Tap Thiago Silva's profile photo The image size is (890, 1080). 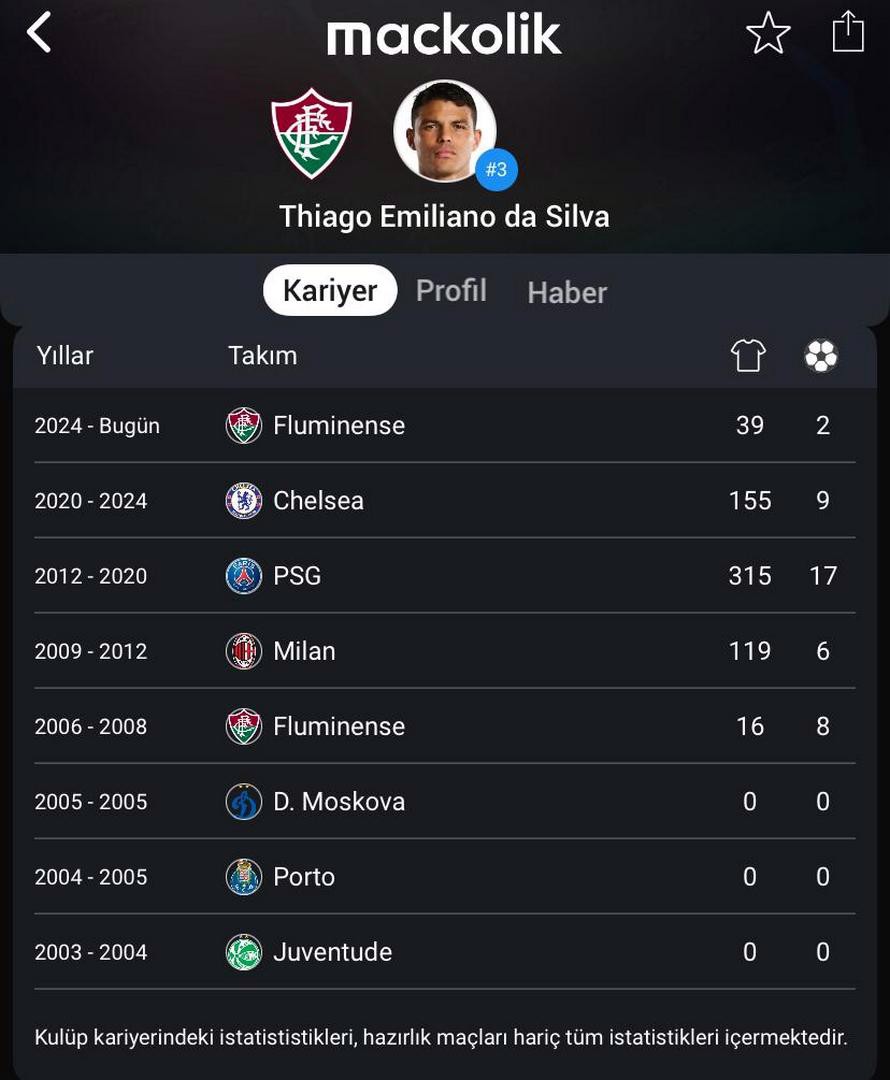[x=444, y=131]
